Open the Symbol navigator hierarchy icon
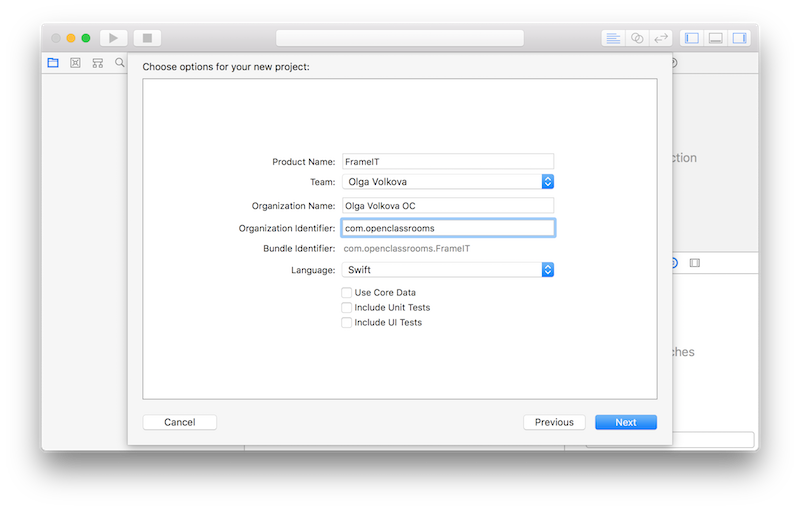This screenshot has height=510, width=800. (98, 63)
